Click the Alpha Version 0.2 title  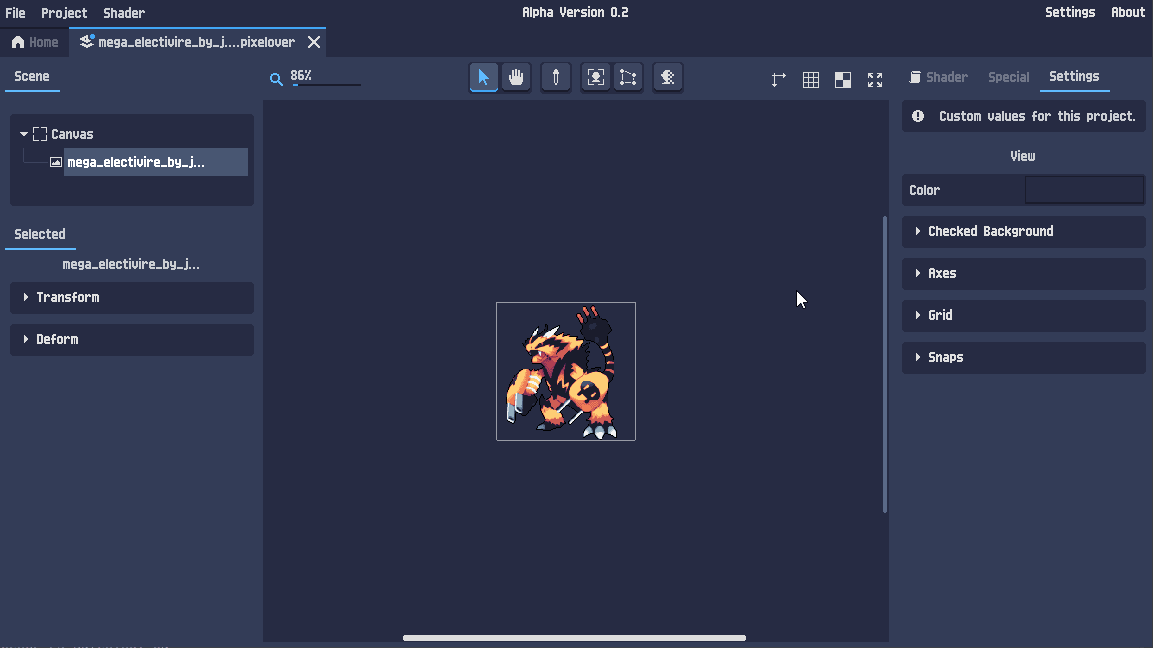575,12
